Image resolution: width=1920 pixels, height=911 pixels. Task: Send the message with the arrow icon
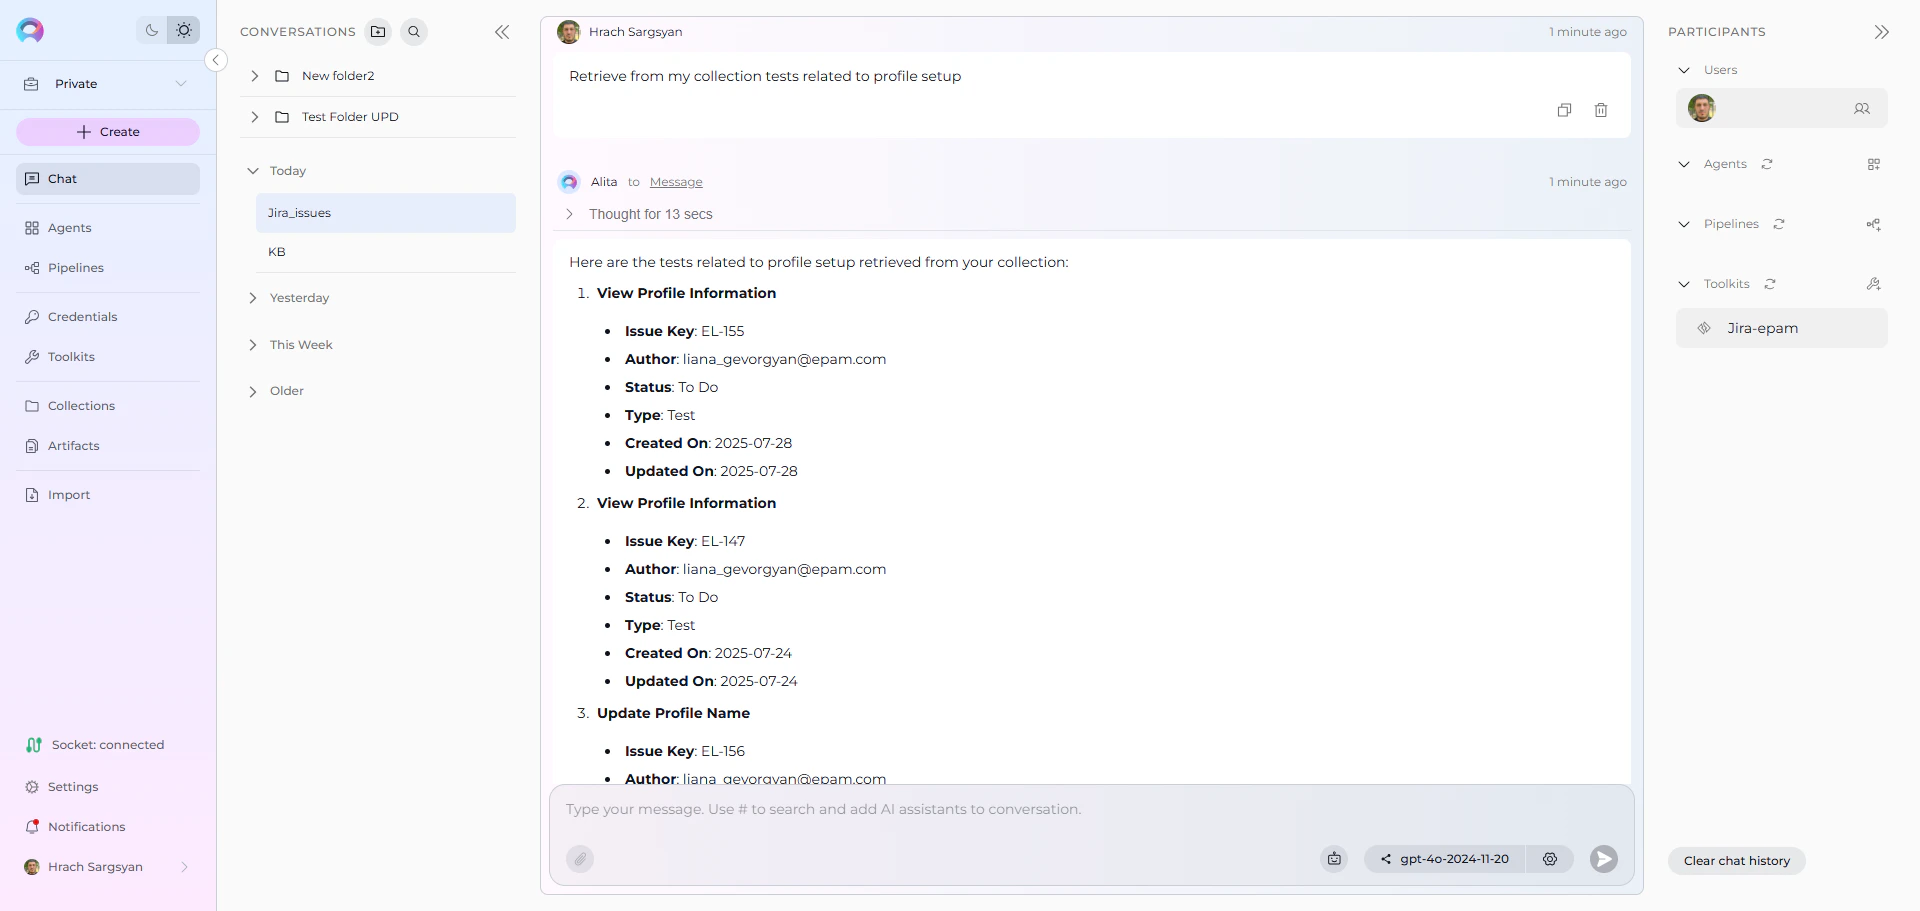click(1603, 859)
